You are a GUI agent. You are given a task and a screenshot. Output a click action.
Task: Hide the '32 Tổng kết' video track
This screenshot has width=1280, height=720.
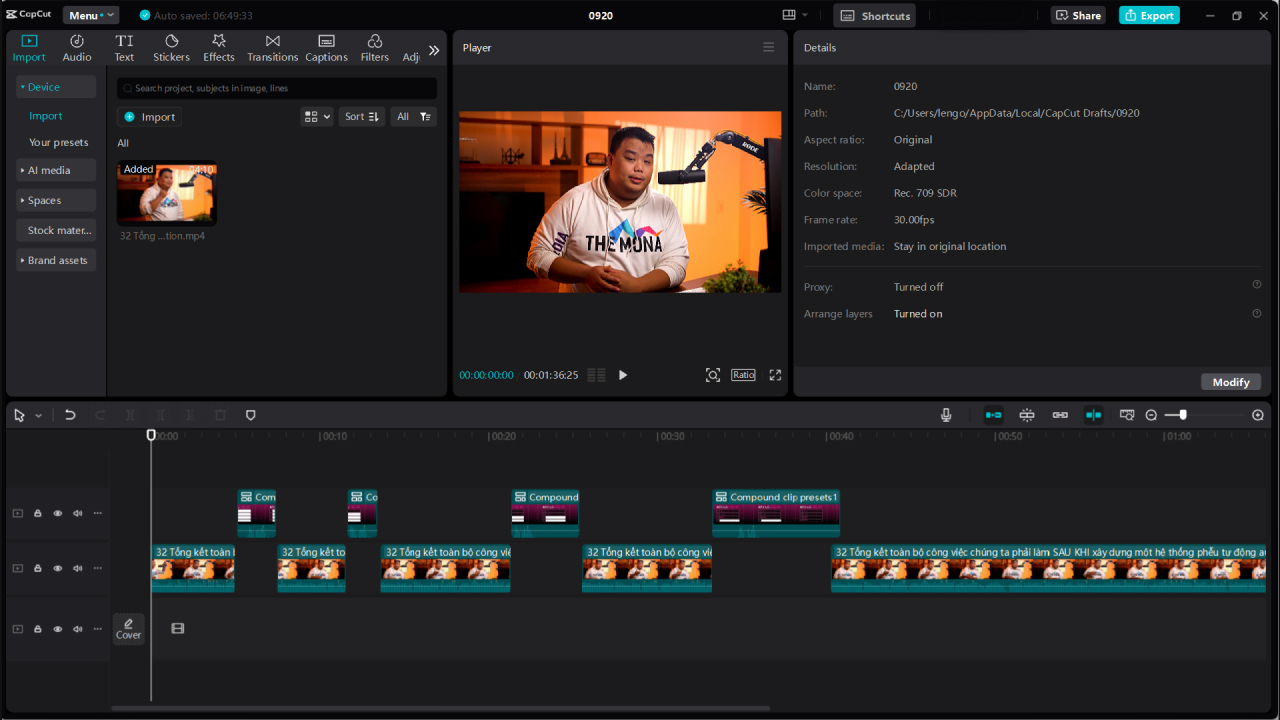point(57,568)
